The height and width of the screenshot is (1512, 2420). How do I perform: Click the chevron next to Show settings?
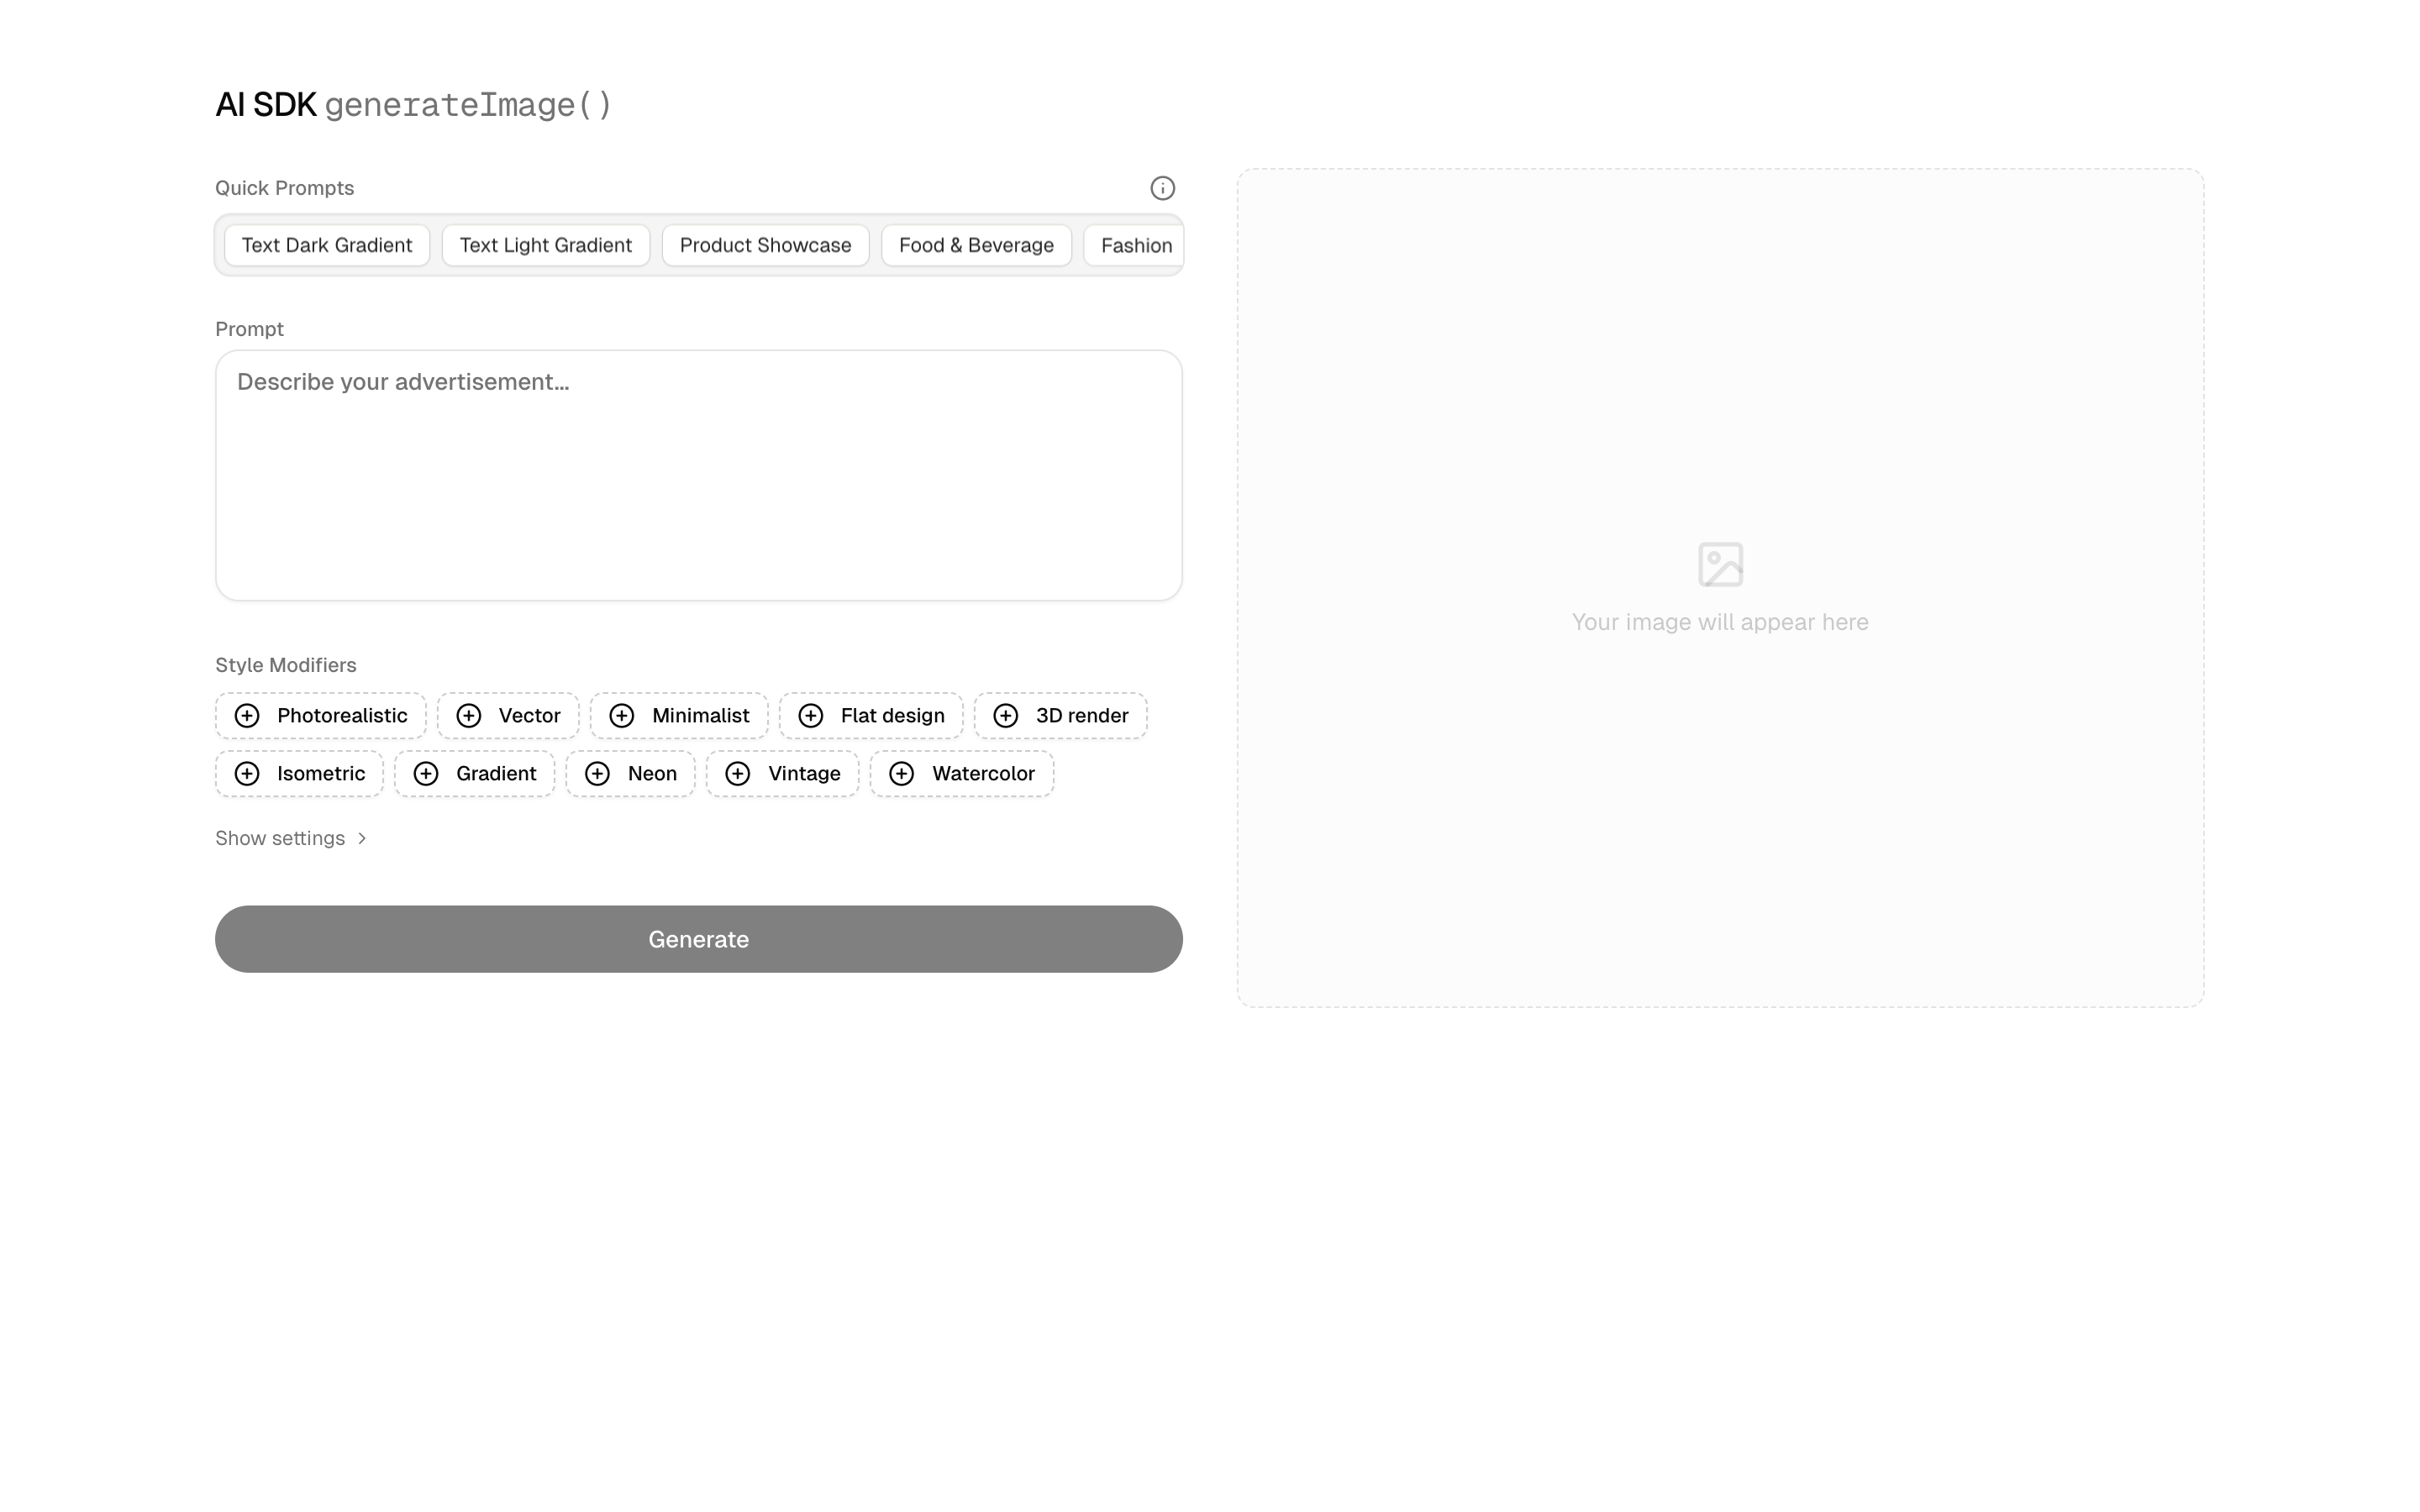click(362, 838)
